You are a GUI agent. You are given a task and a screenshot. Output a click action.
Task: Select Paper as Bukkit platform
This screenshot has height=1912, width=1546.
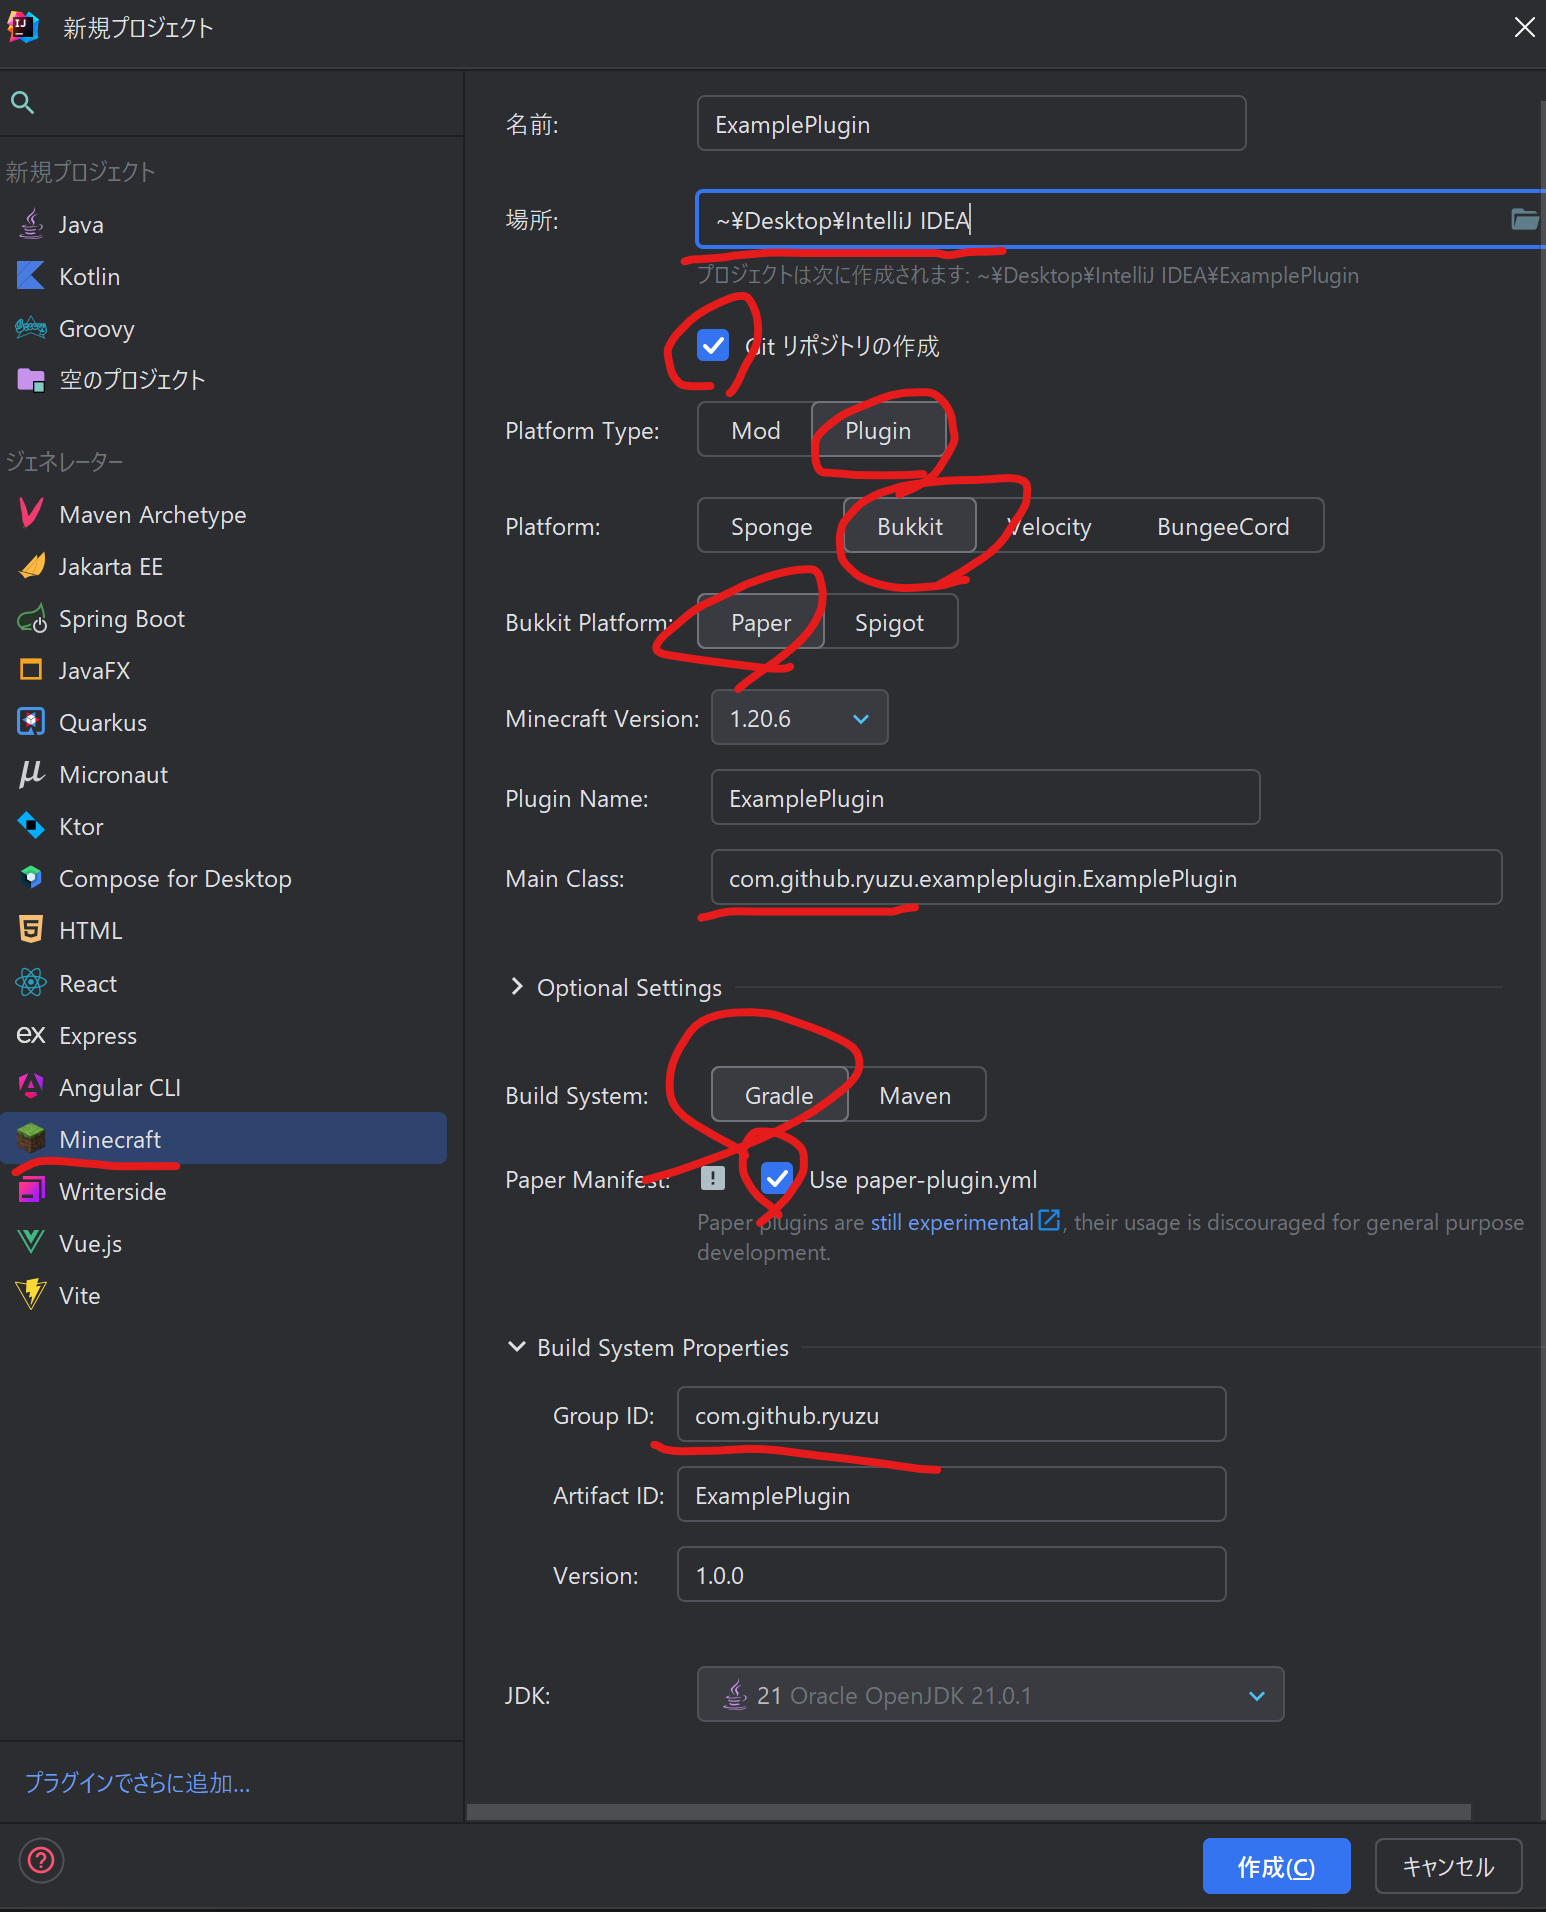pyautogui.click(x=761, y=622)
